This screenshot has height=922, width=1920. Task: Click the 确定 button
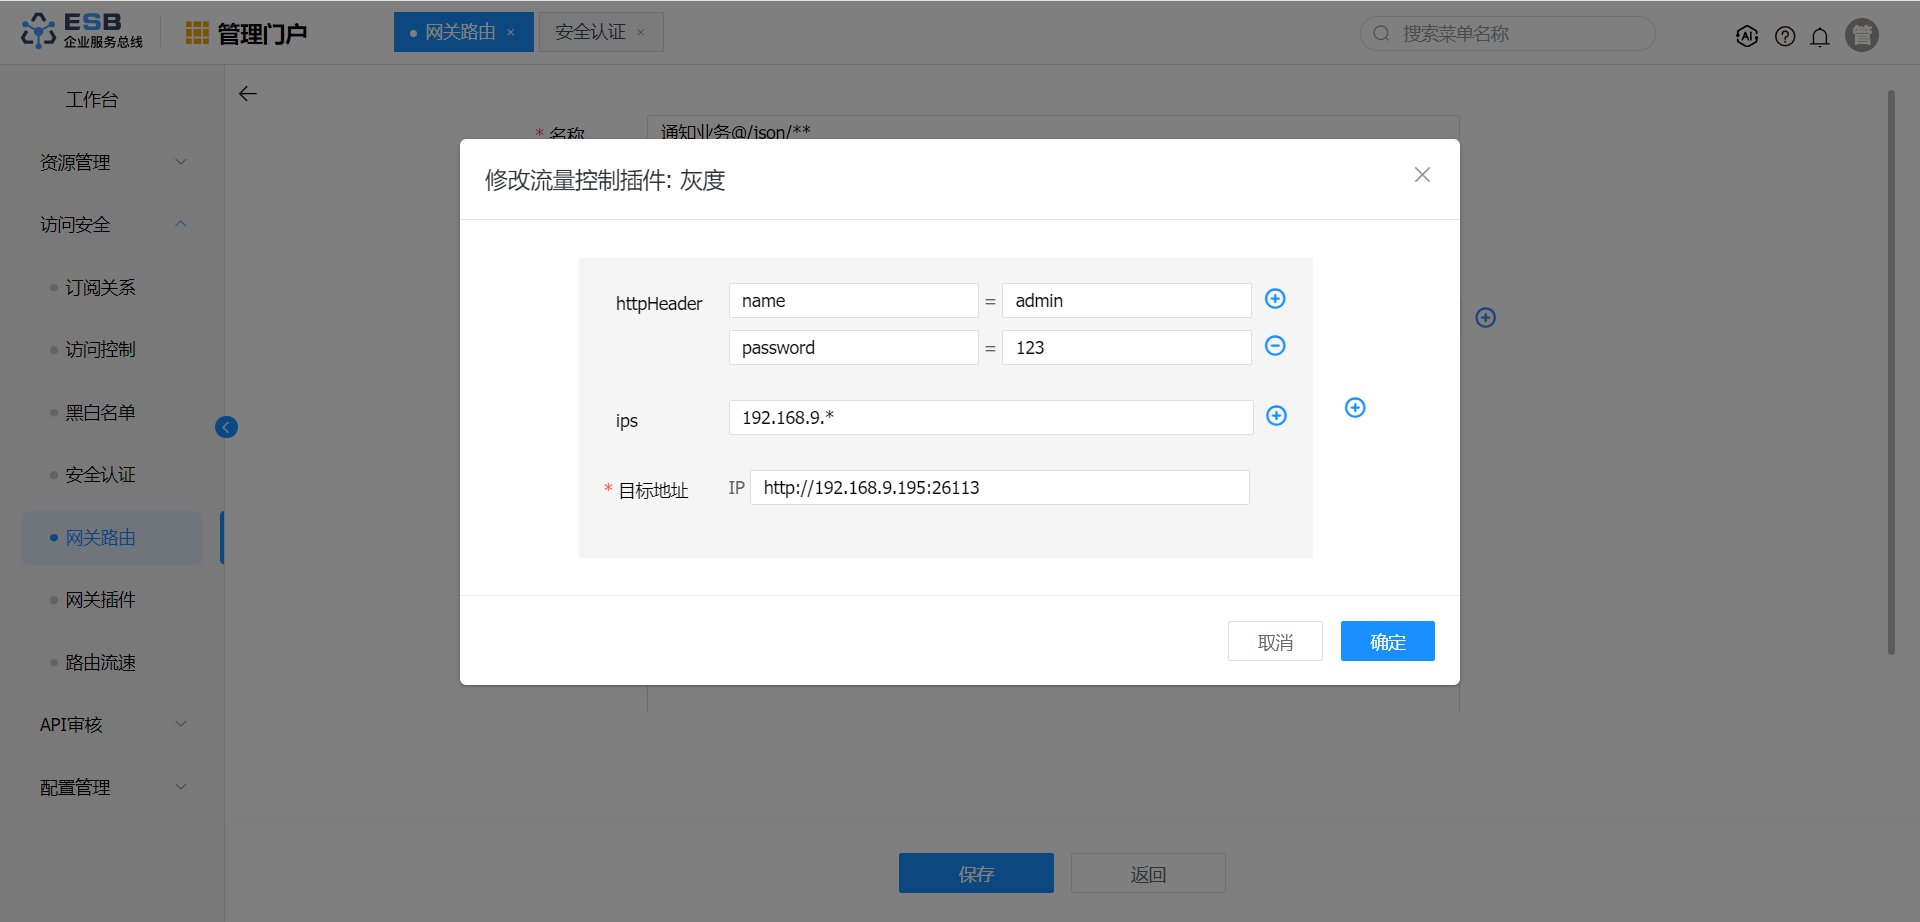1387,641
